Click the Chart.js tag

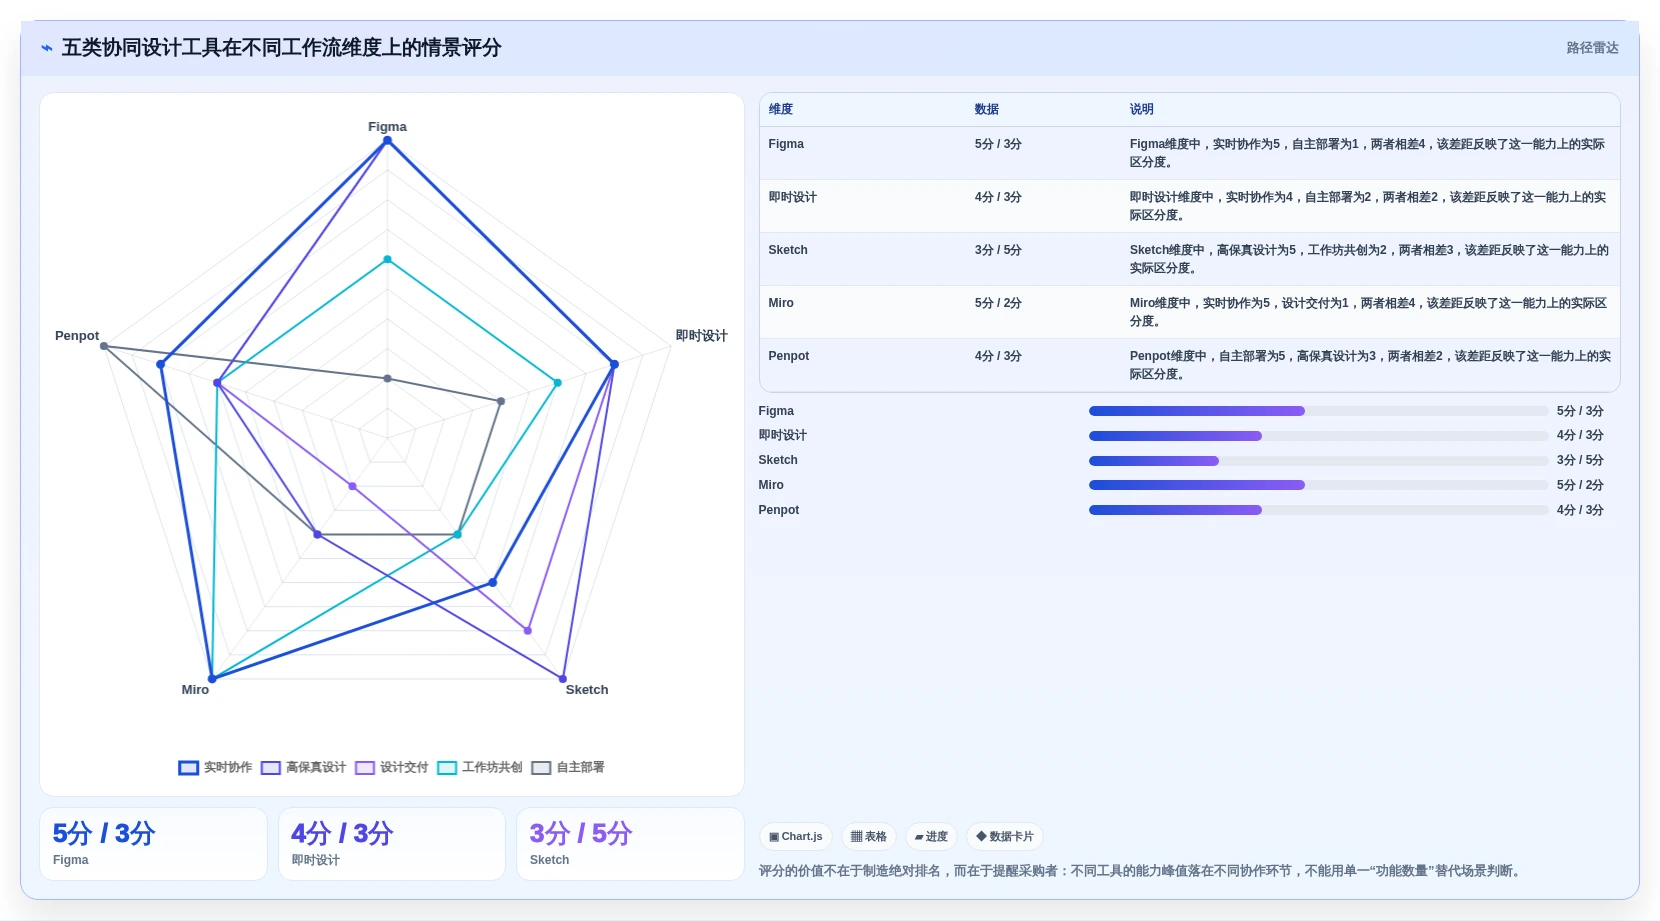click(x=796, y=836)
